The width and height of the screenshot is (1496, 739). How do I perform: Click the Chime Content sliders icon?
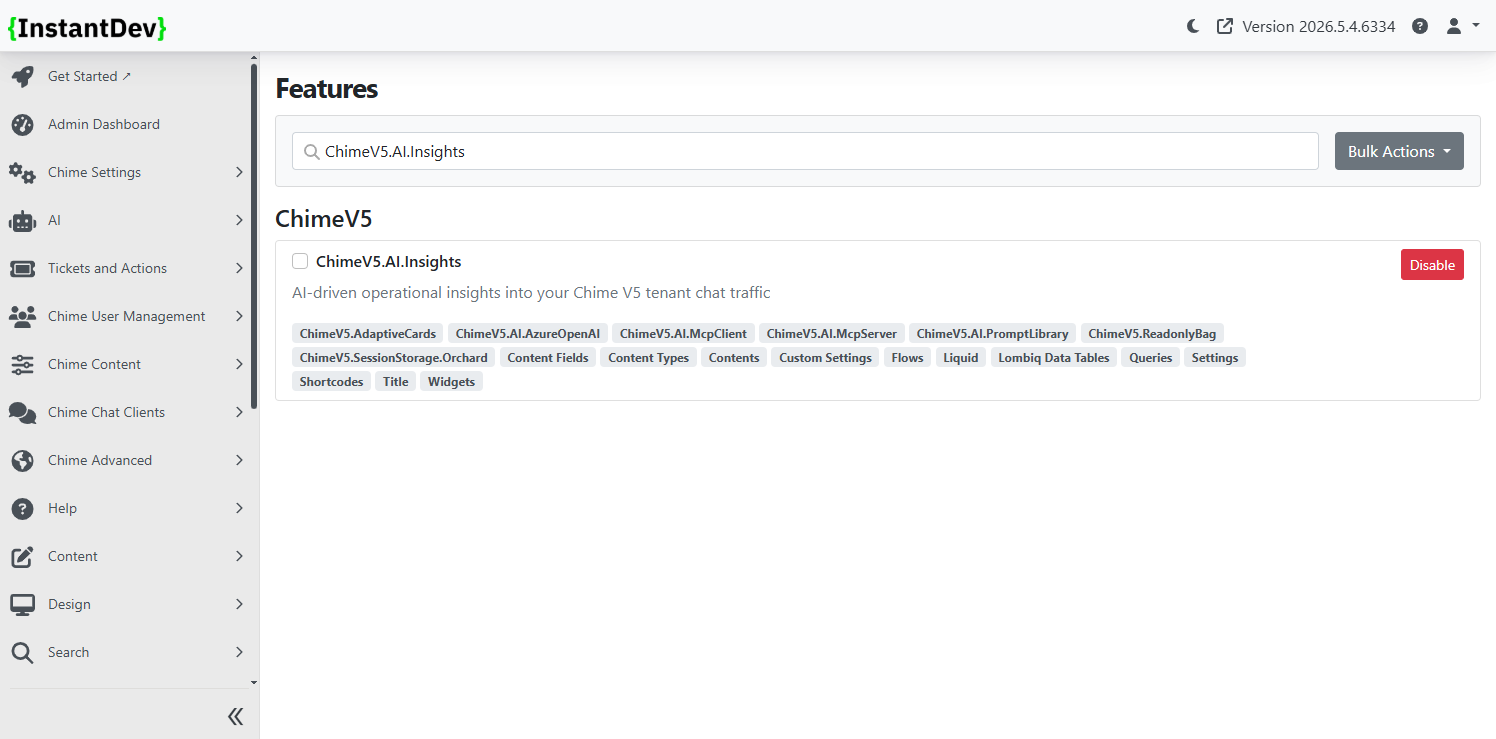pos(22,364)
